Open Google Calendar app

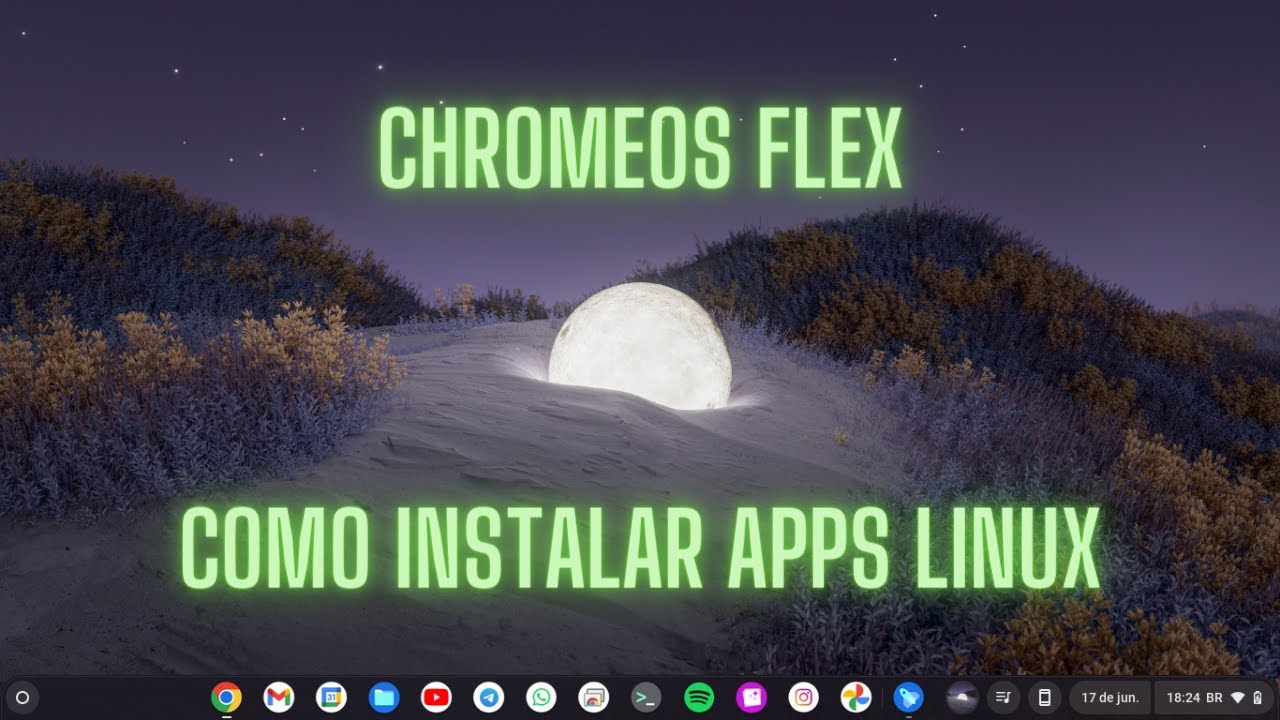[331, 697]
